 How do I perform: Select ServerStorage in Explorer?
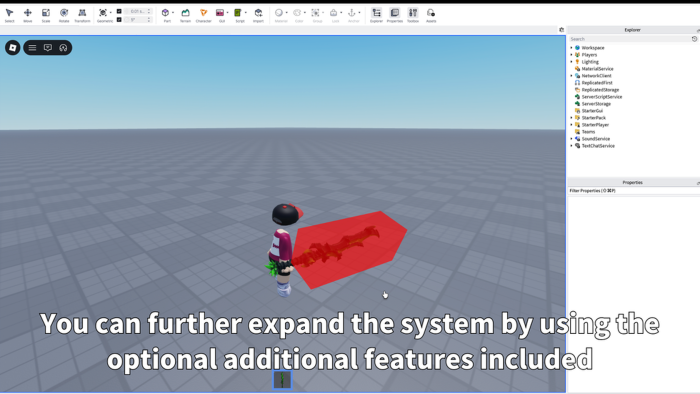(596, 104)
